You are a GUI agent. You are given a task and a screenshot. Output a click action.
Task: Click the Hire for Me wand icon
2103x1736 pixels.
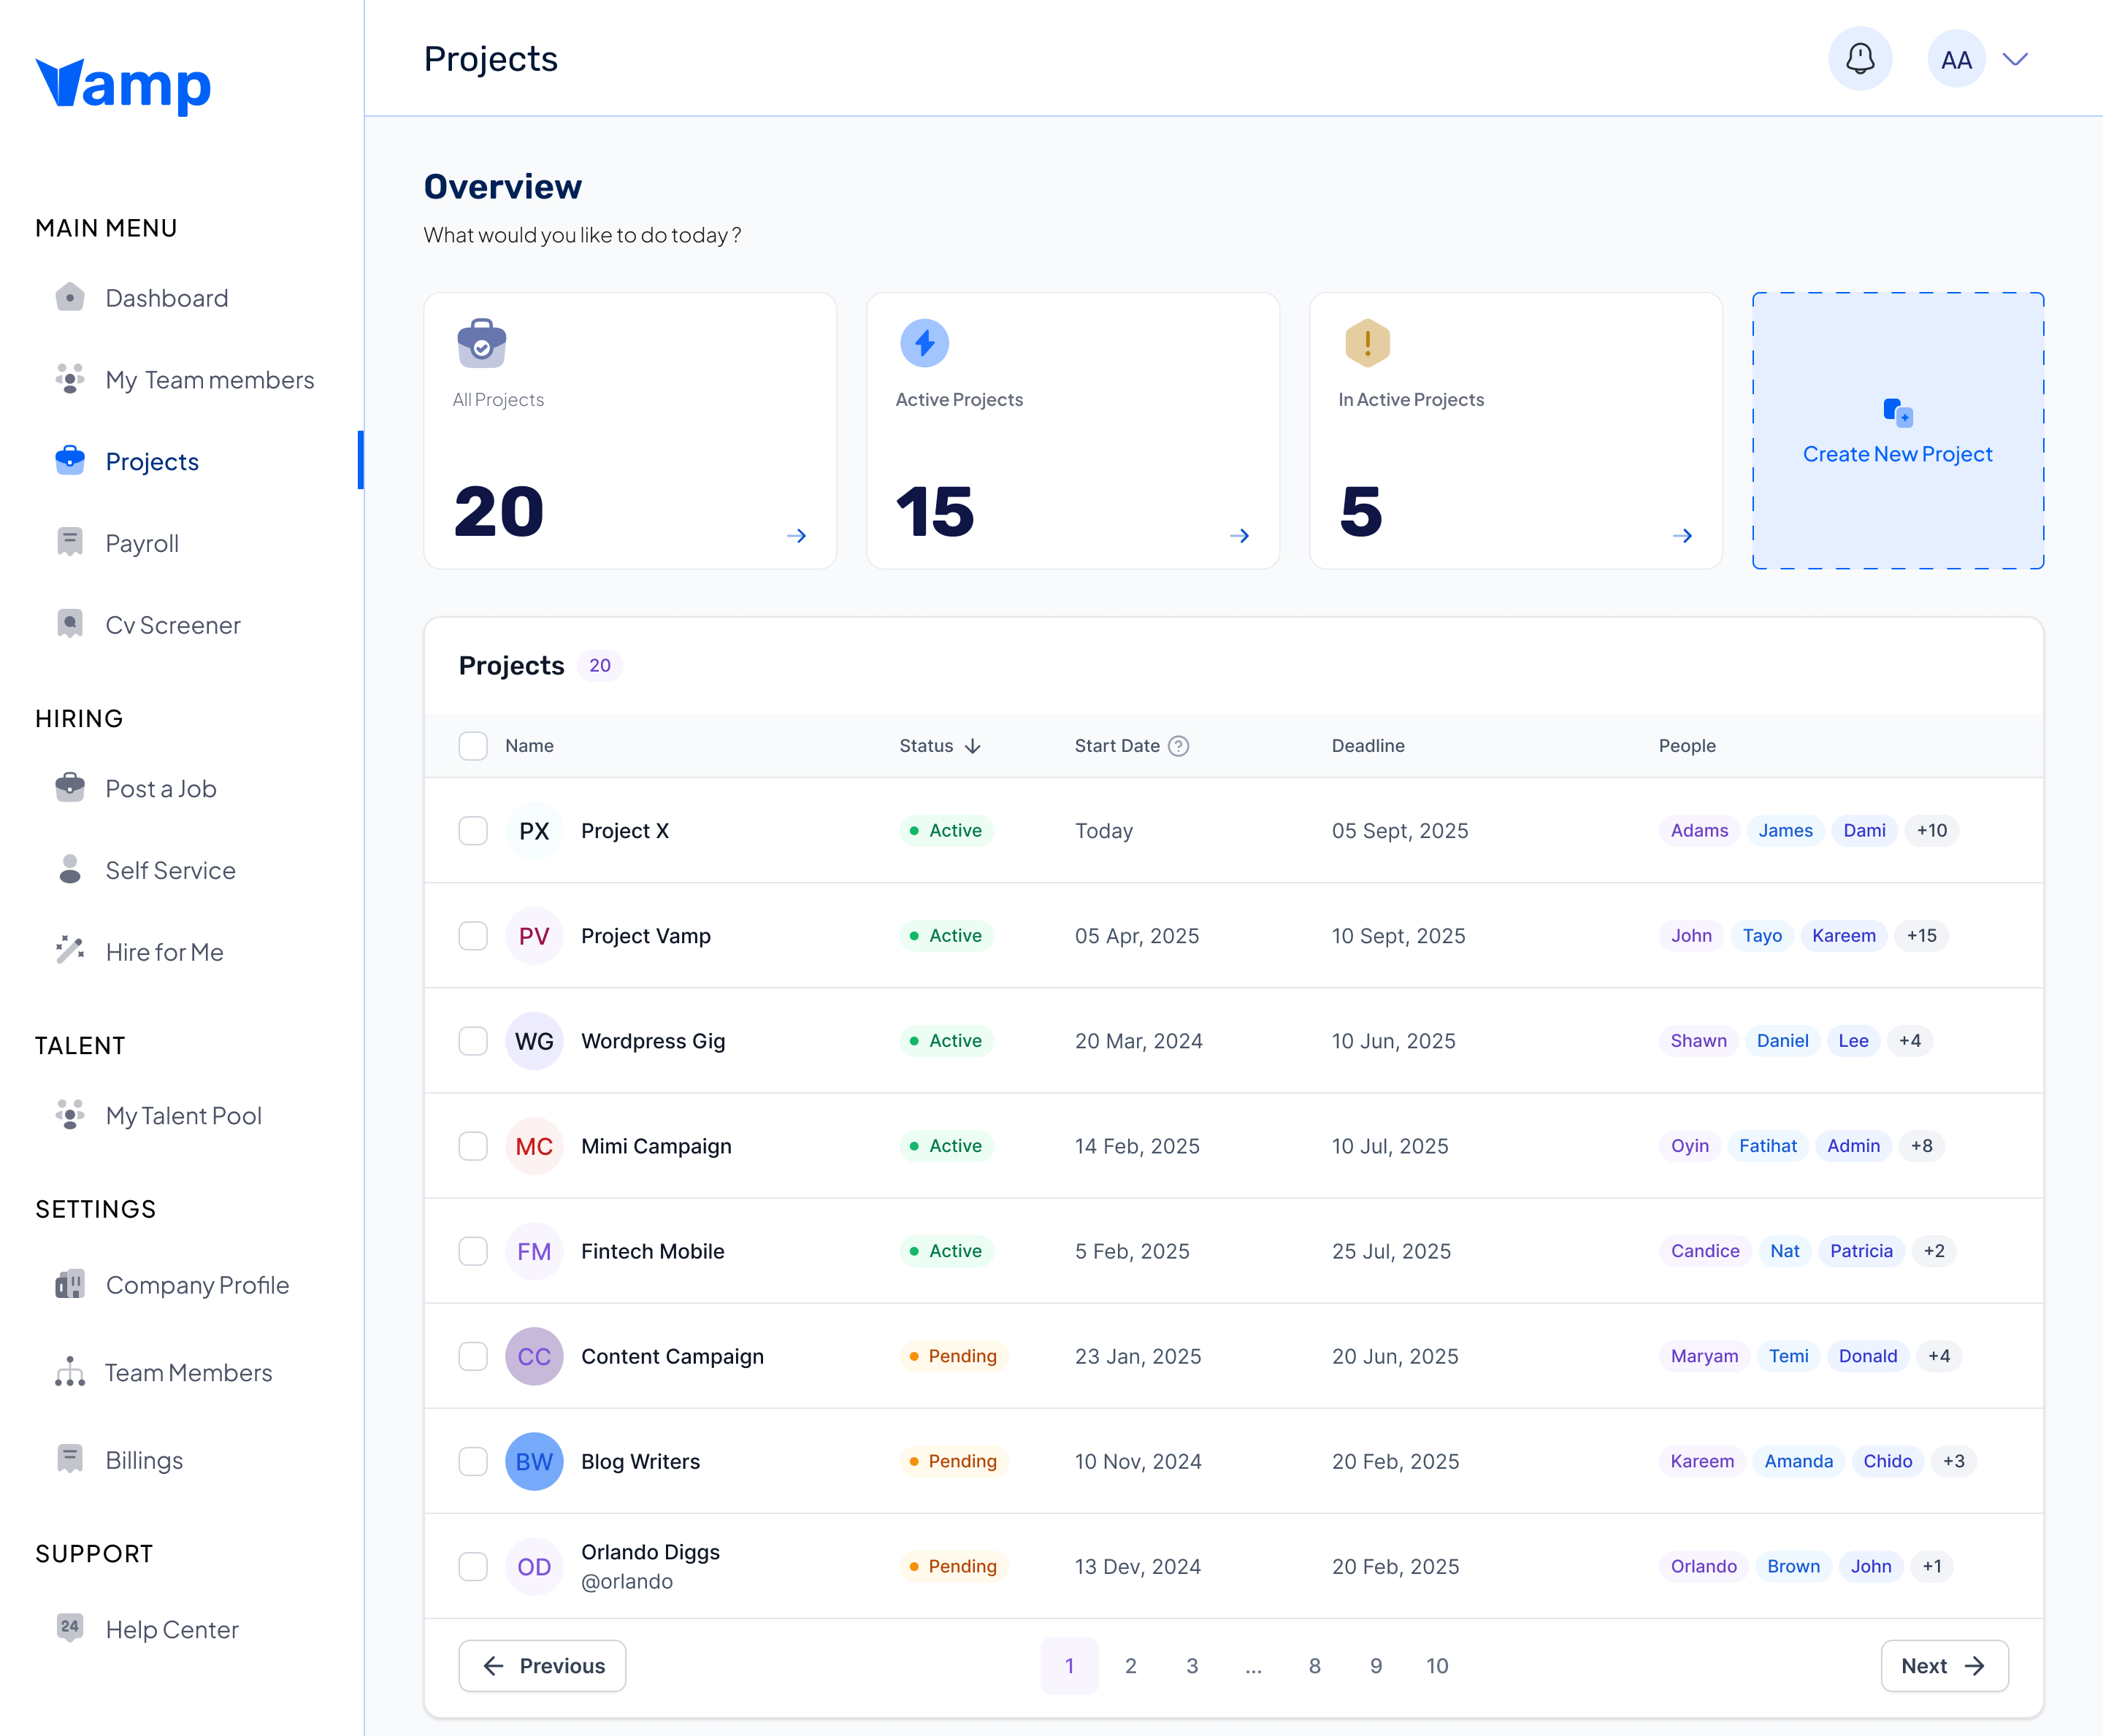click(70, 951)
